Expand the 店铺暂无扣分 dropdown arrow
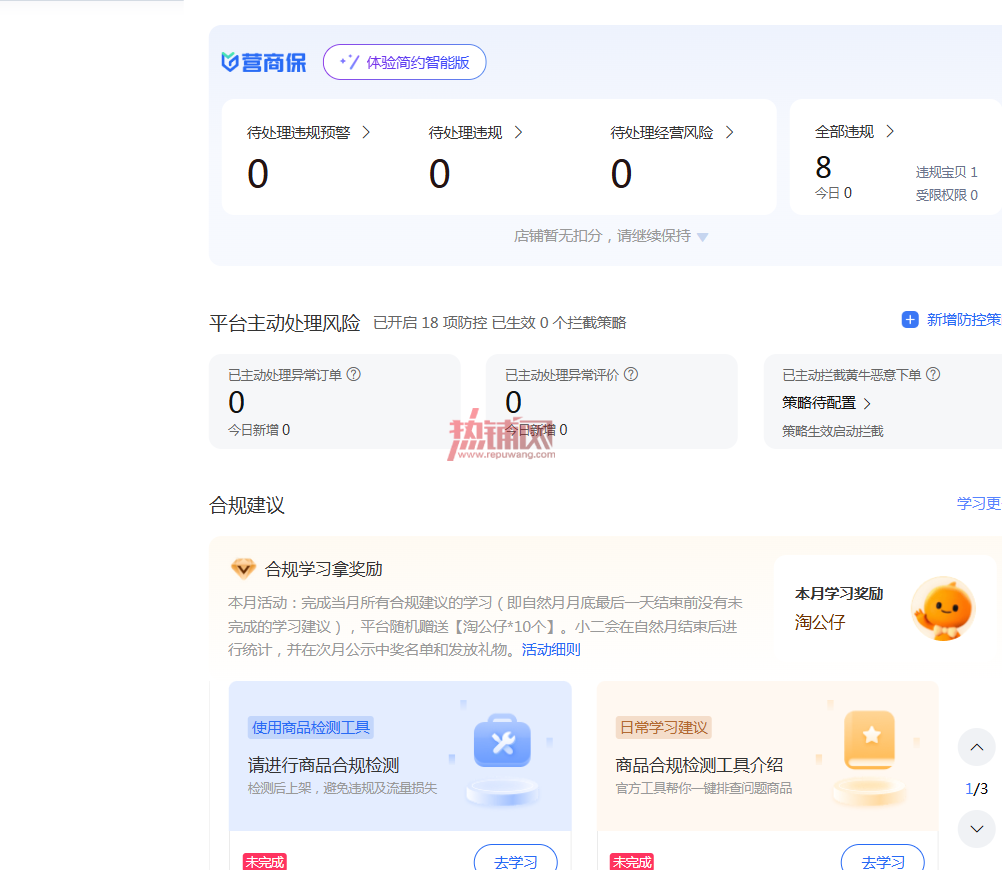 703,237
